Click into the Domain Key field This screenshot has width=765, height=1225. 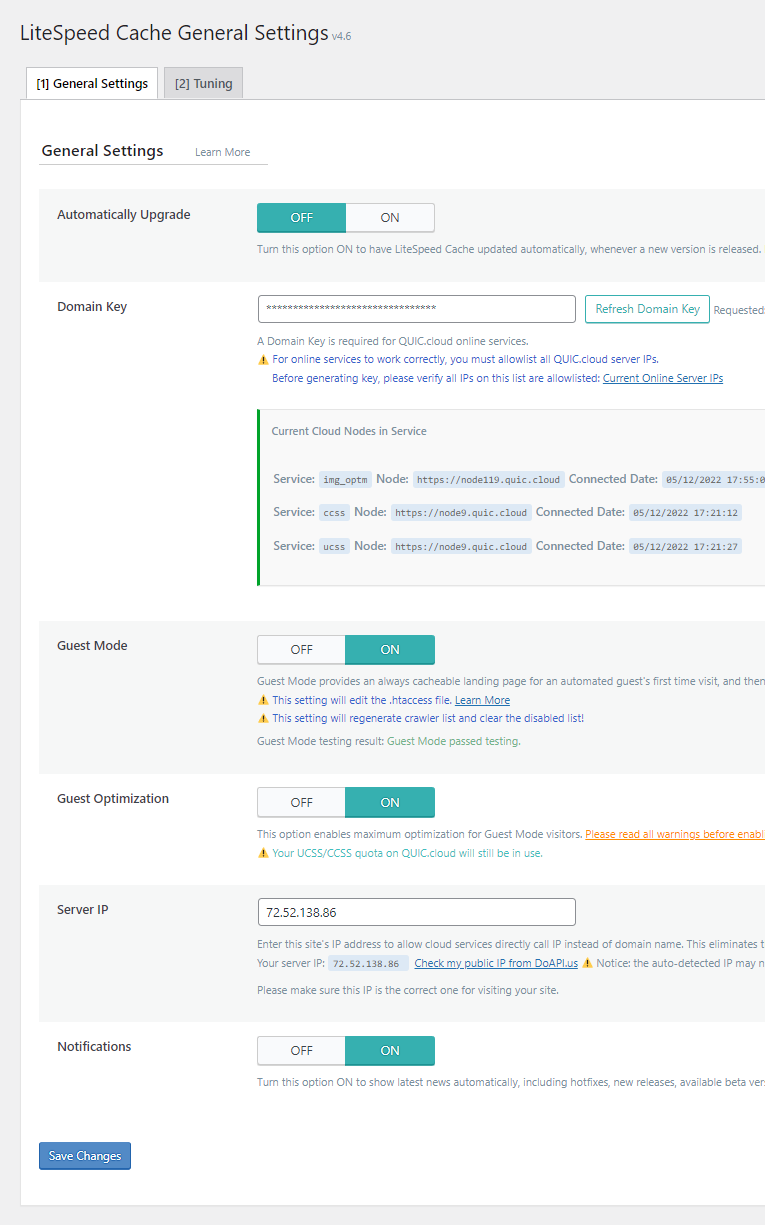[417, 309]
